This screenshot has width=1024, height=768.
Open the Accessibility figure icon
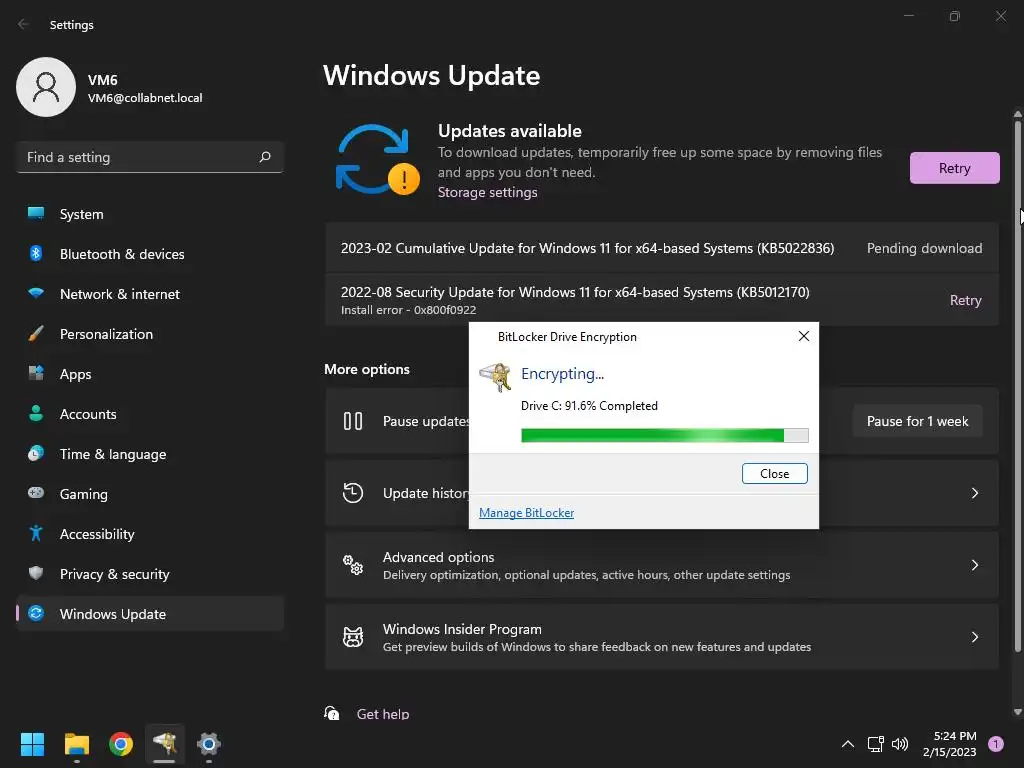click(36, 534)
